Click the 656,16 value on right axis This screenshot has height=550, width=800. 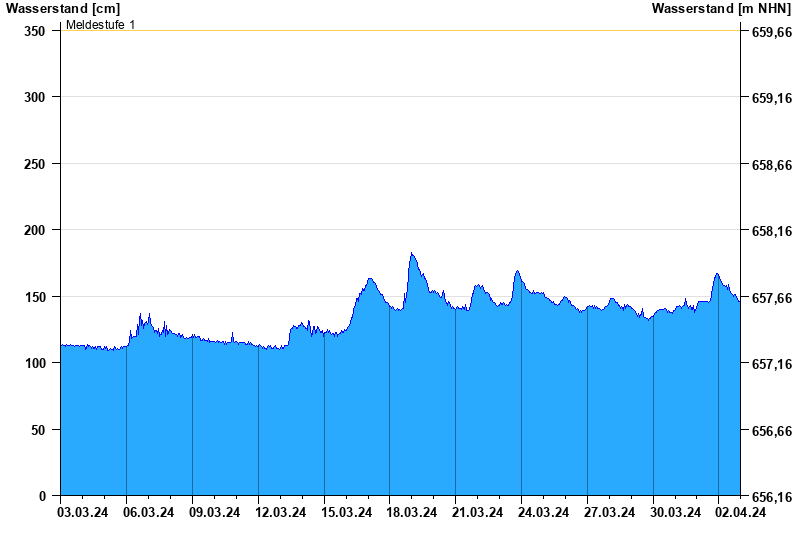pyautogui.click(x=771, y=496)
